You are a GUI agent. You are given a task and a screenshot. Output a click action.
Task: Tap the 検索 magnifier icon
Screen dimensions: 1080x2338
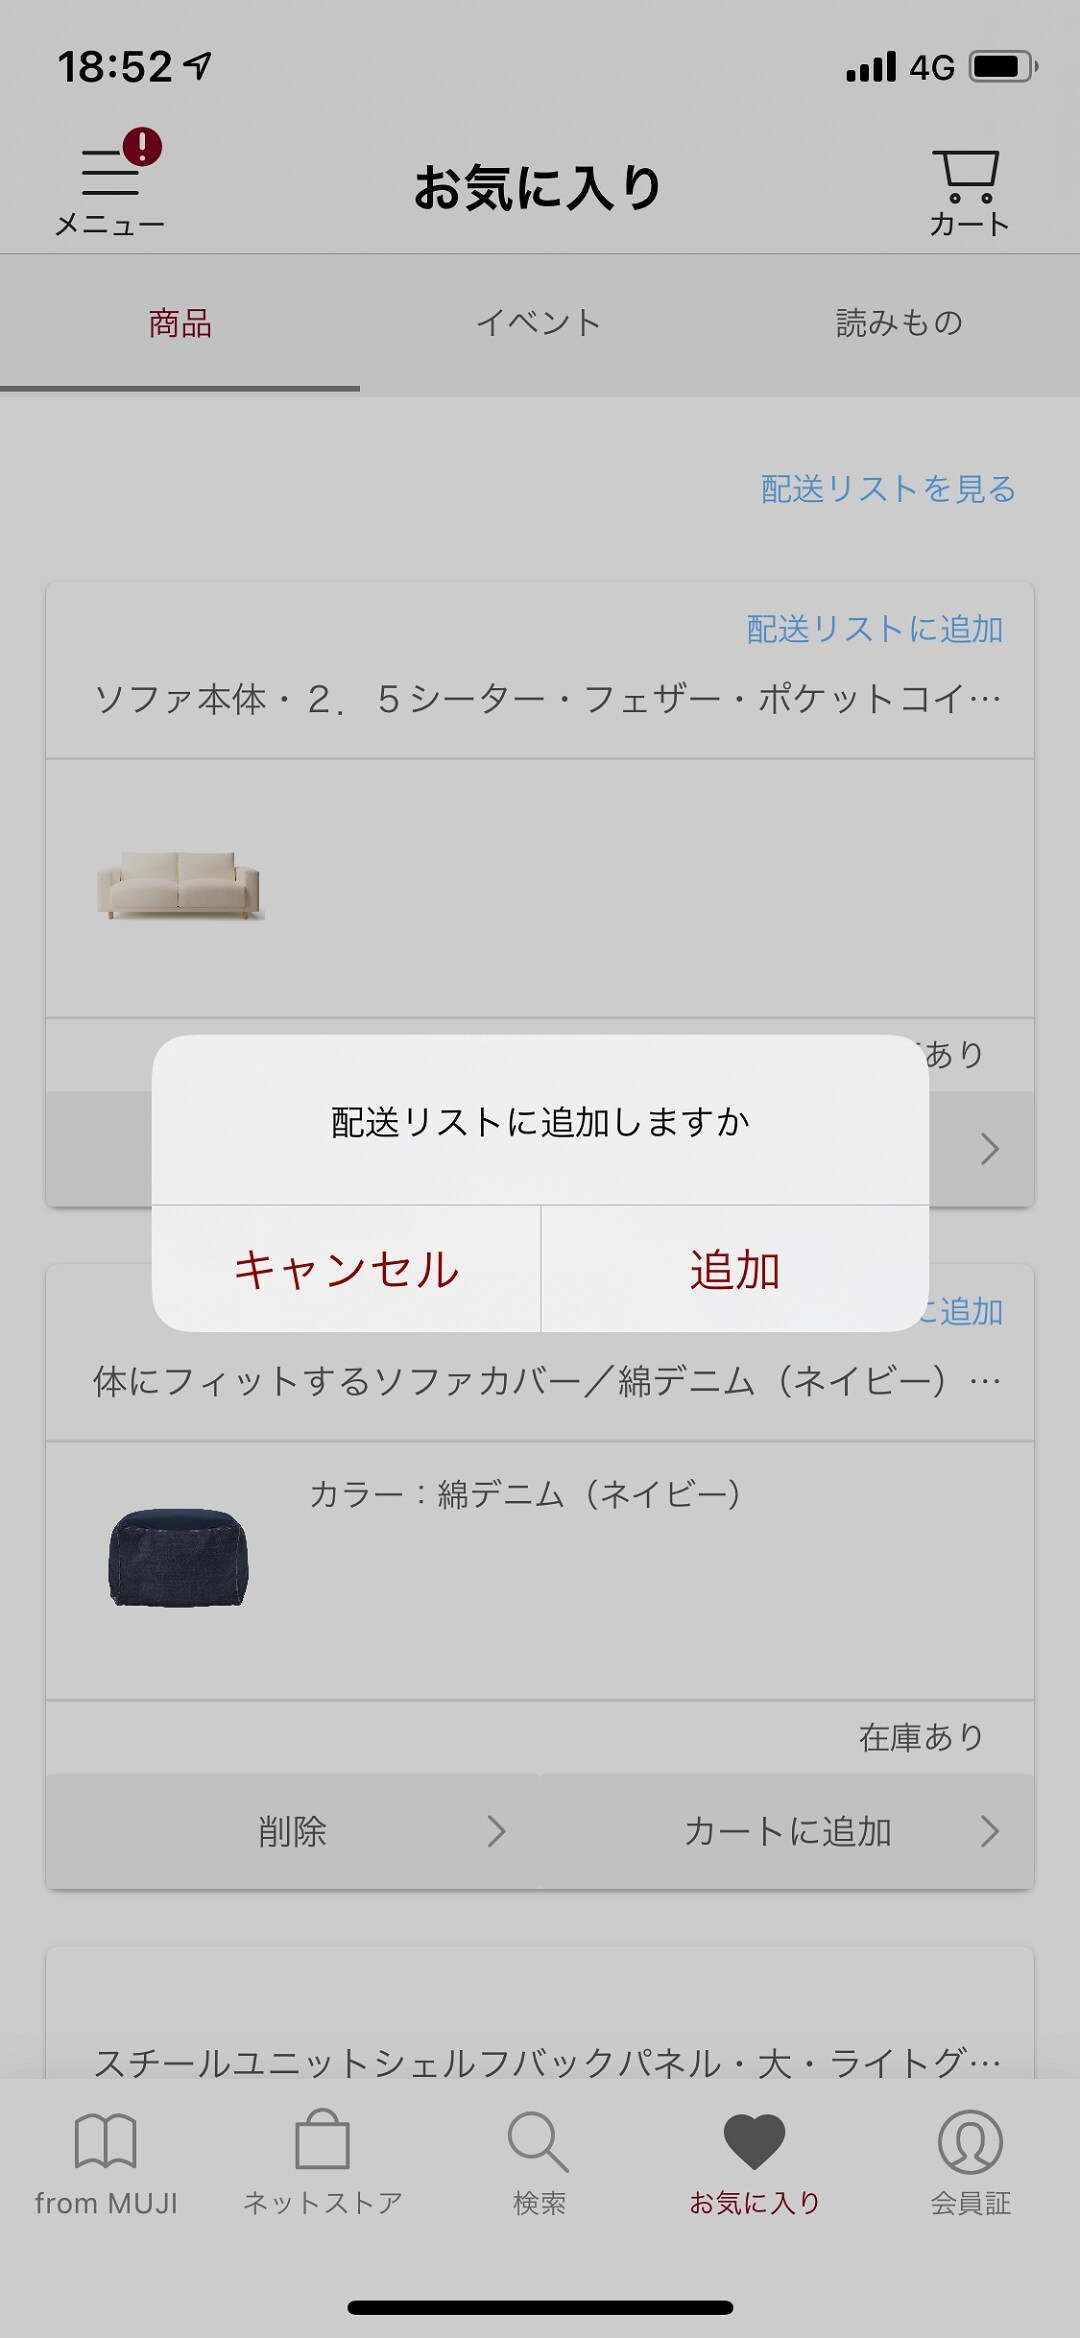(538, 2141)
